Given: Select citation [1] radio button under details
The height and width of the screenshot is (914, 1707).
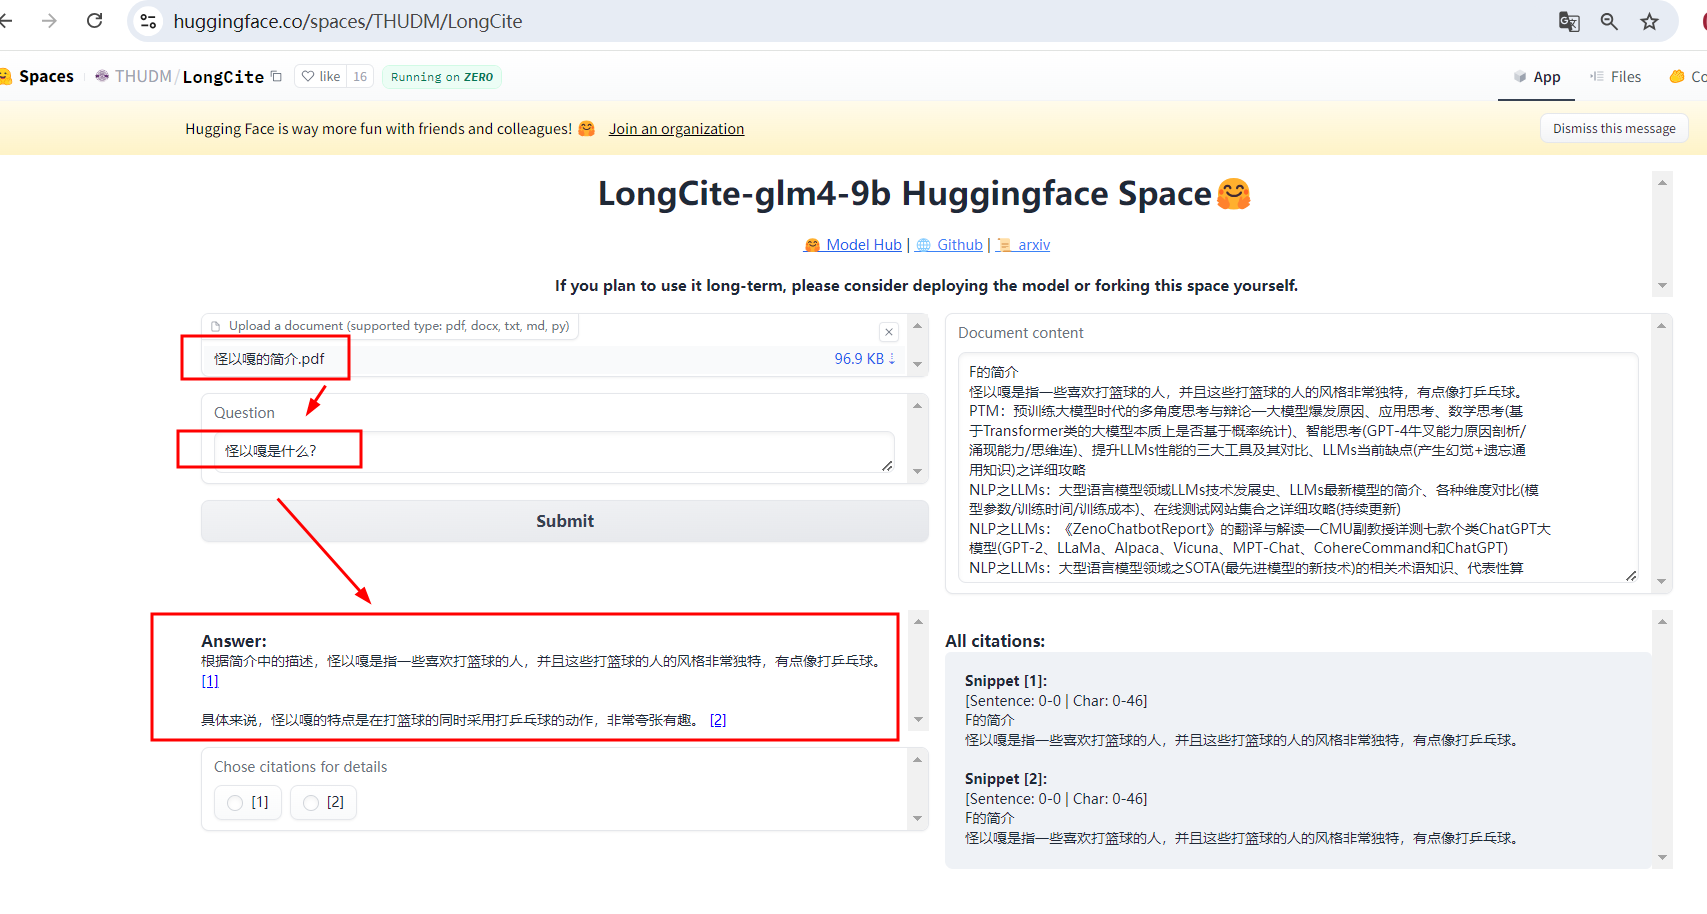Looking at the screenshot, I should coord(234,802).
